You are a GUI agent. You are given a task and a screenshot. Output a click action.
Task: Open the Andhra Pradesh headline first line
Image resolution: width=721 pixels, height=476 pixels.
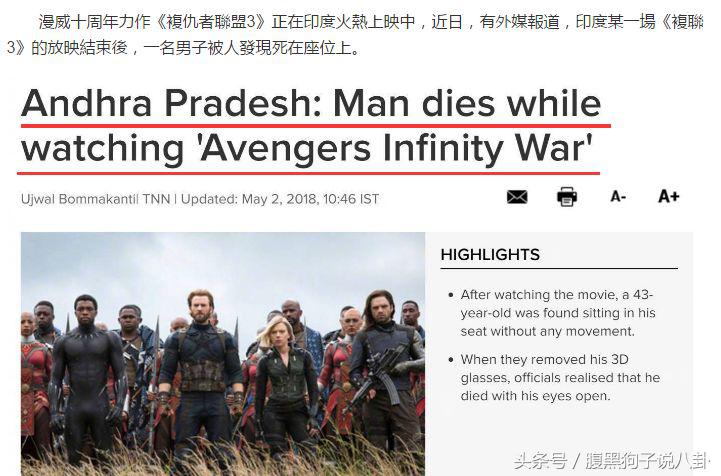click(311, 103)
